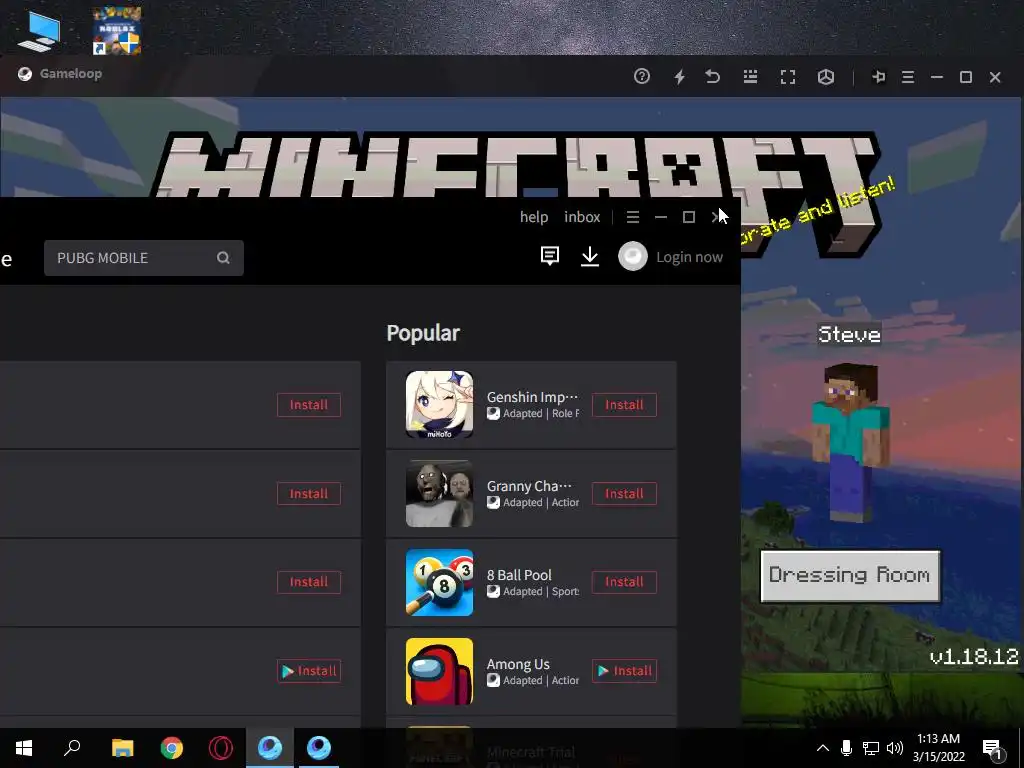Open the This PC desktop icon
The height and width of the screenshot is (768, 1024).
38,30
